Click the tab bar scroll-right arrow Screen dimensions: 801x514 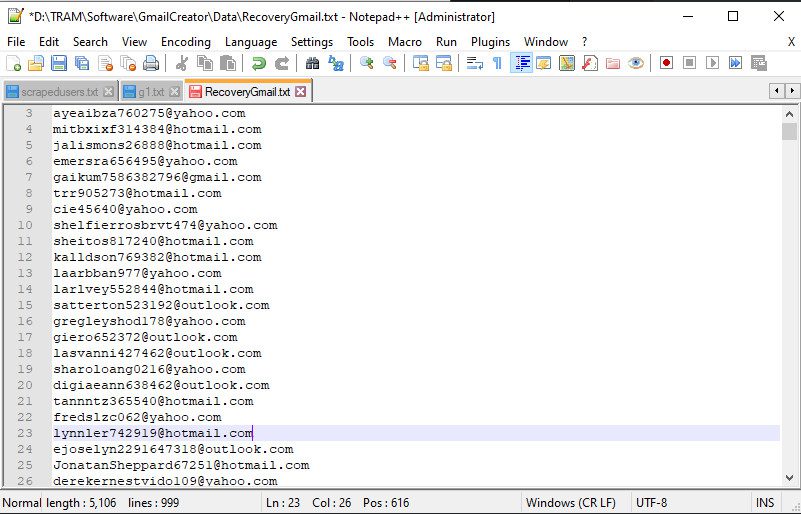tap(790, 92)
